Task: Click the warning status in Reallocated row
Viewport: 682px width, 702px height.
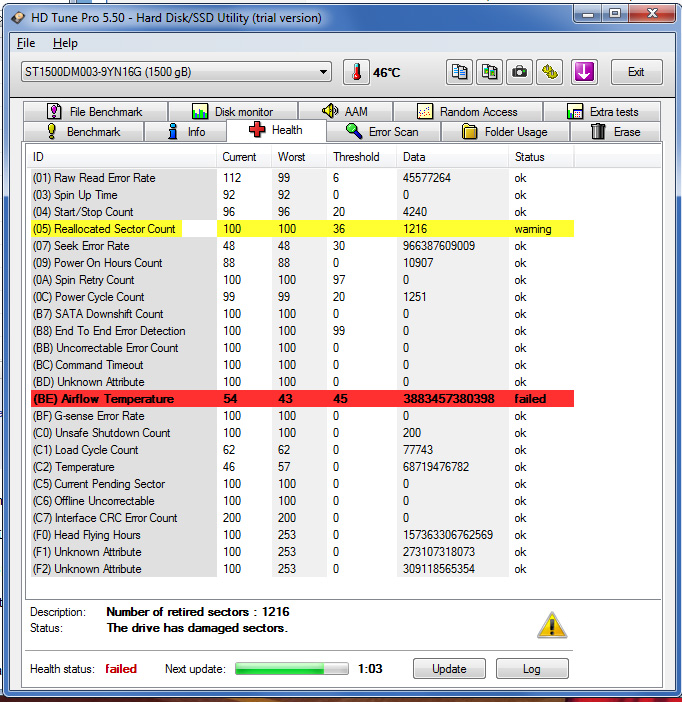Action: pos(533,229)
